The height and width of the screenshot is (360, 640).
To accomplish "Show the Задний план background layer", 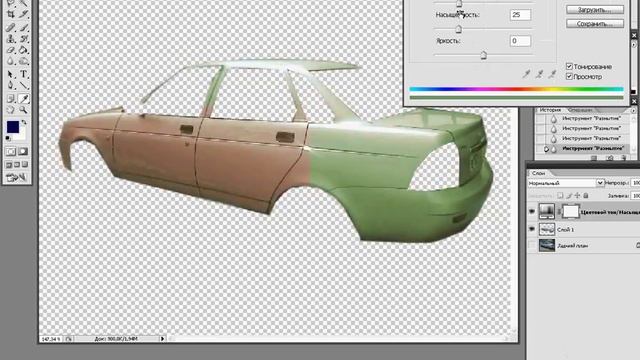I will pyautogui.click(x=532, y=245).
